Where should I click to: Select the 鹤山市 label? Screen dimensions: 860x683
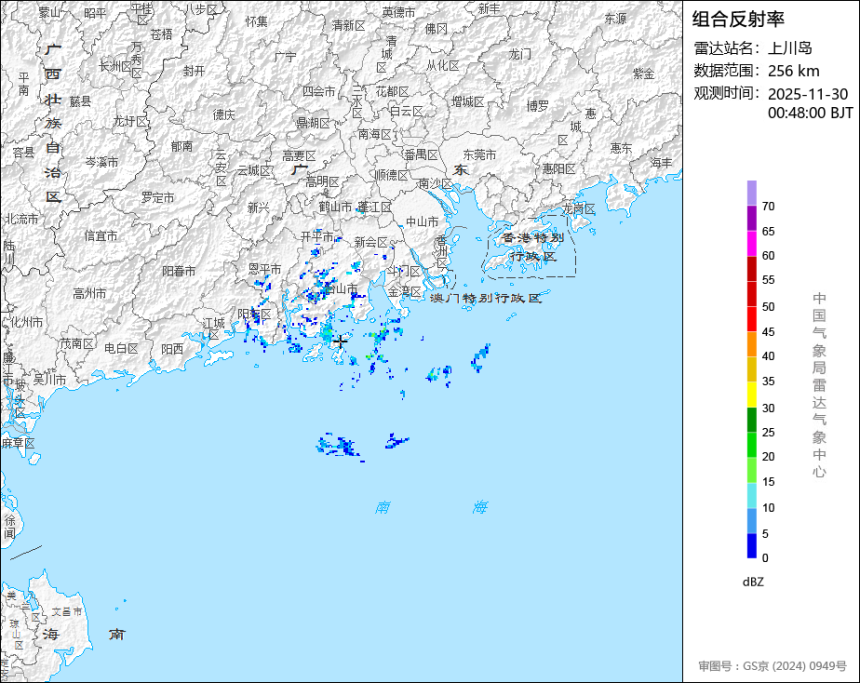(335, 207)
